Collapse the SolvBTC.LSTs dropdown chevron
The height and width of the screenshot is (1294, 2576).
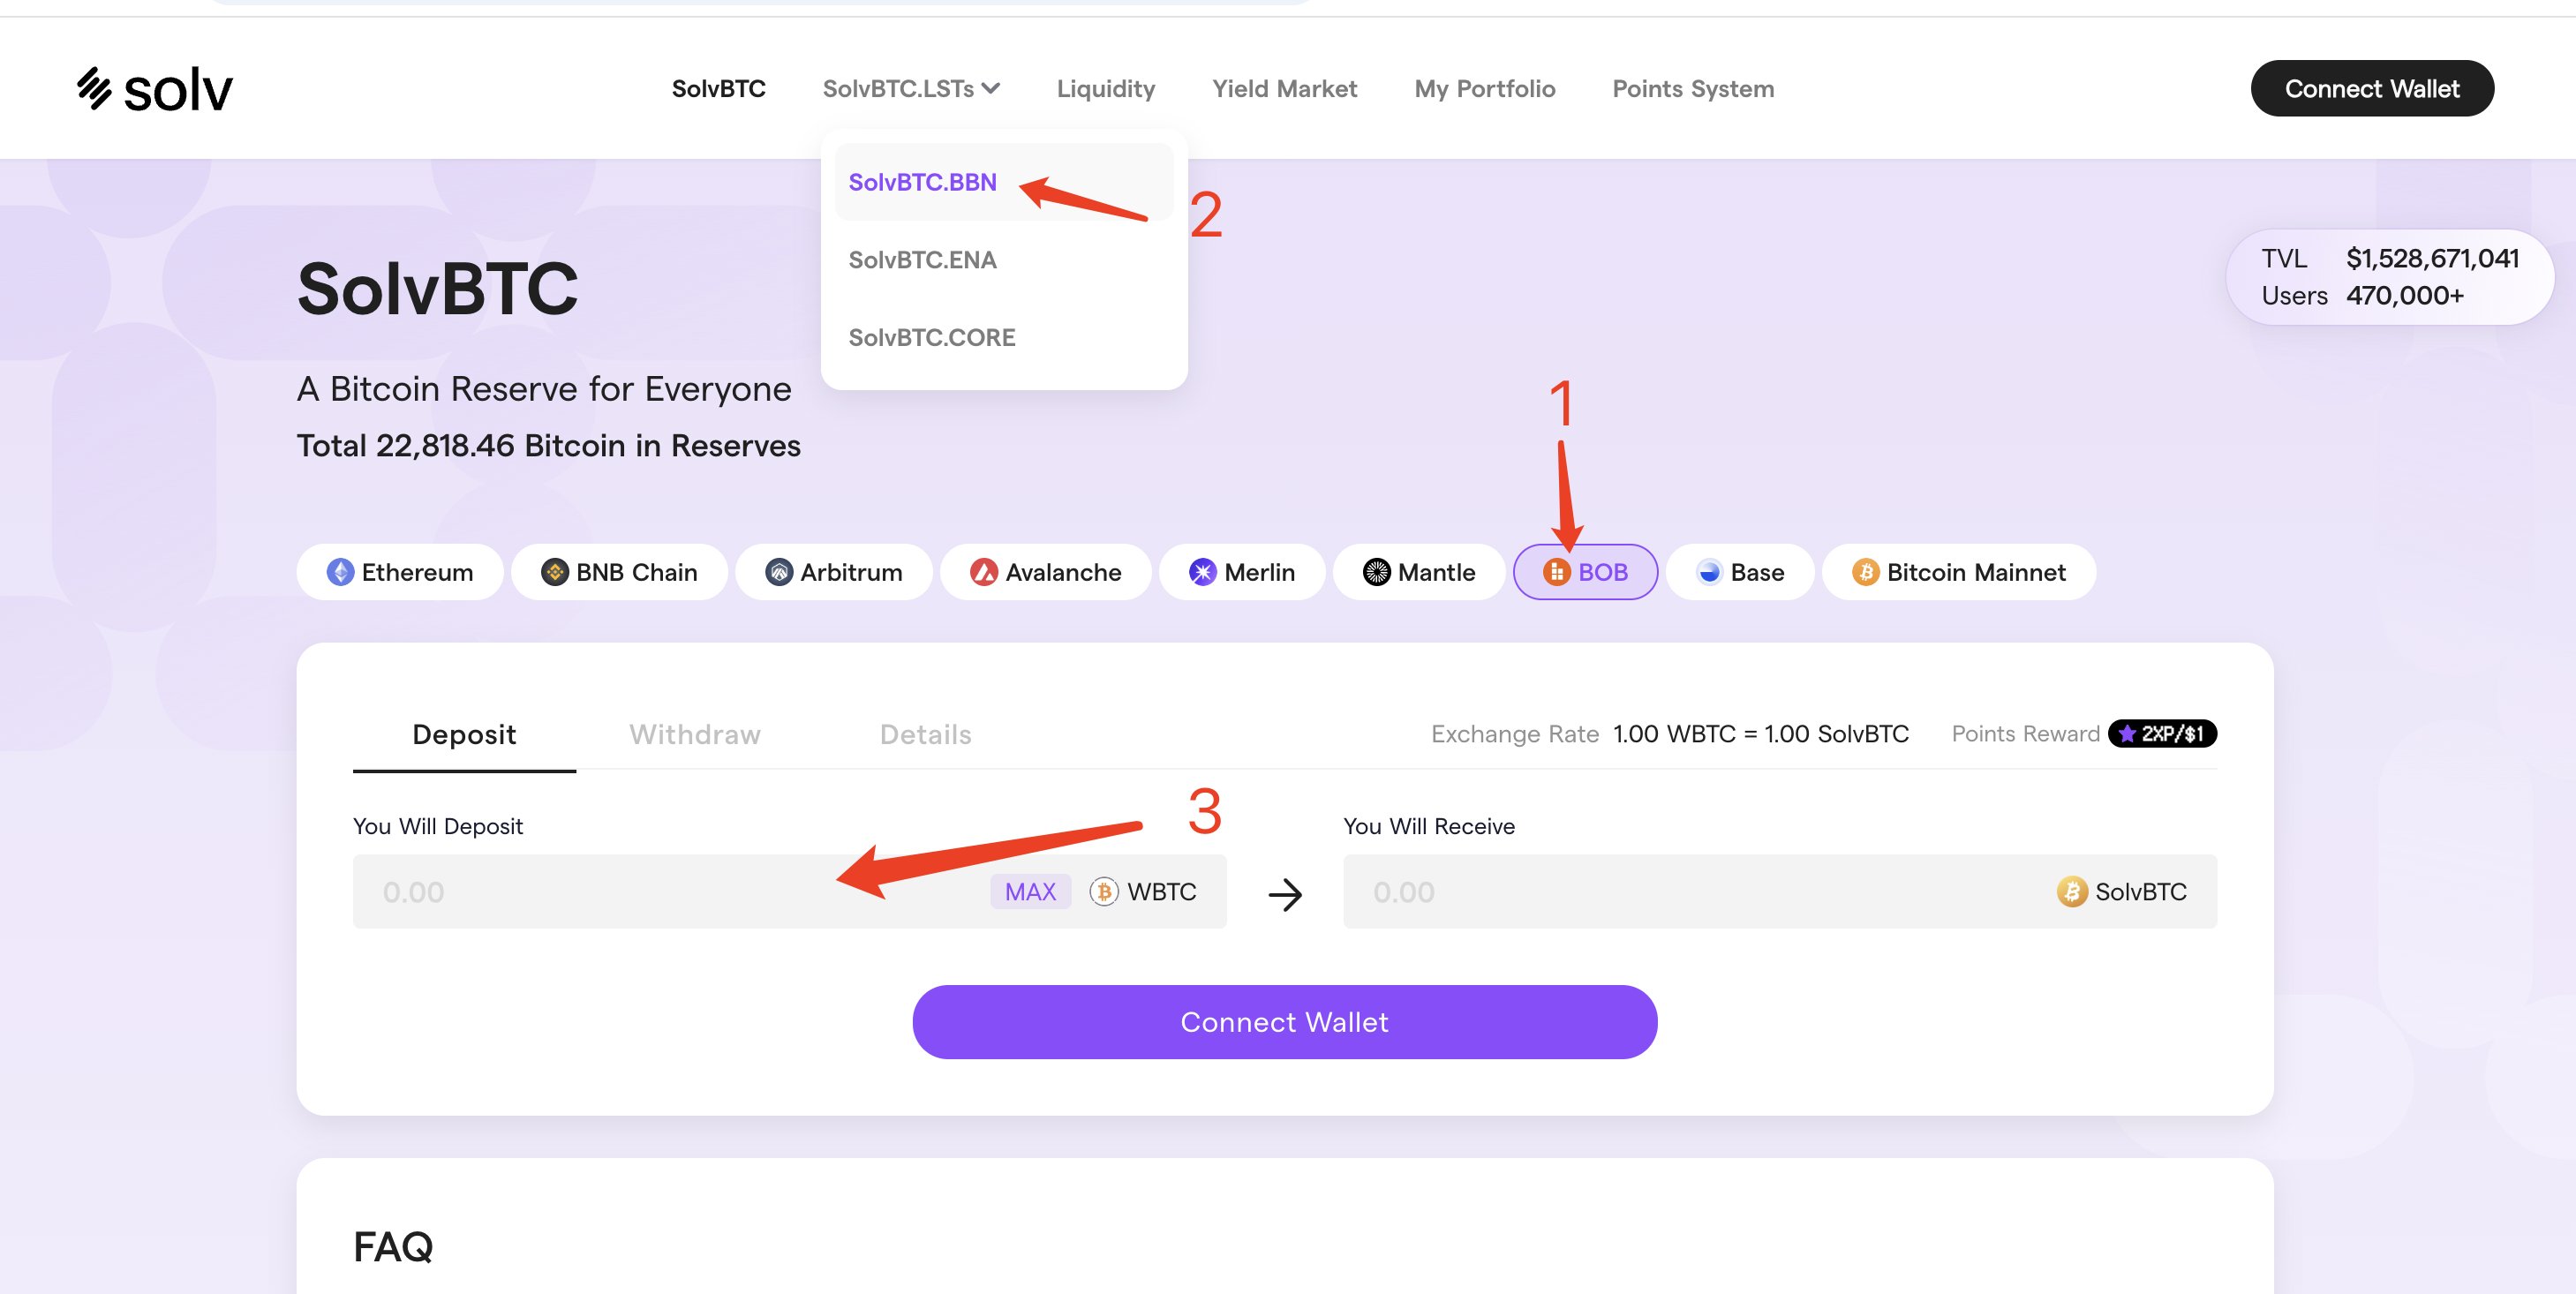click(x=991, y=89)
